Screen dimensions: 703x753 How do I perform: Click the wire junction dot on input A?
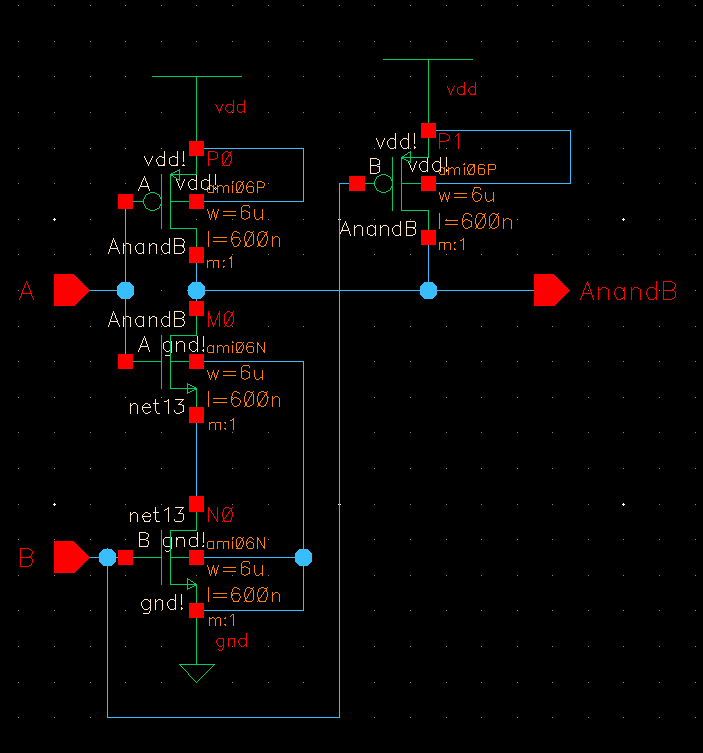click(x=125, y=291)
